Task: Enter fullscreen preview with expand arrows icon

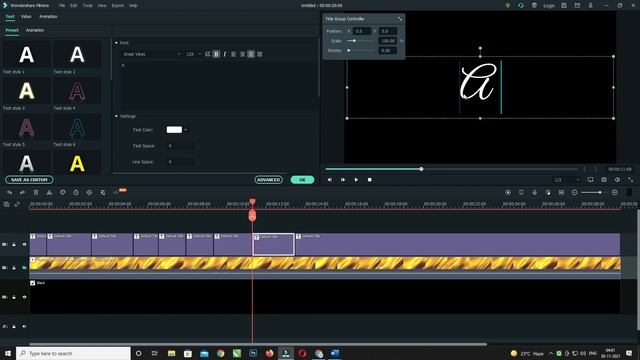Action: pos(631,180)
